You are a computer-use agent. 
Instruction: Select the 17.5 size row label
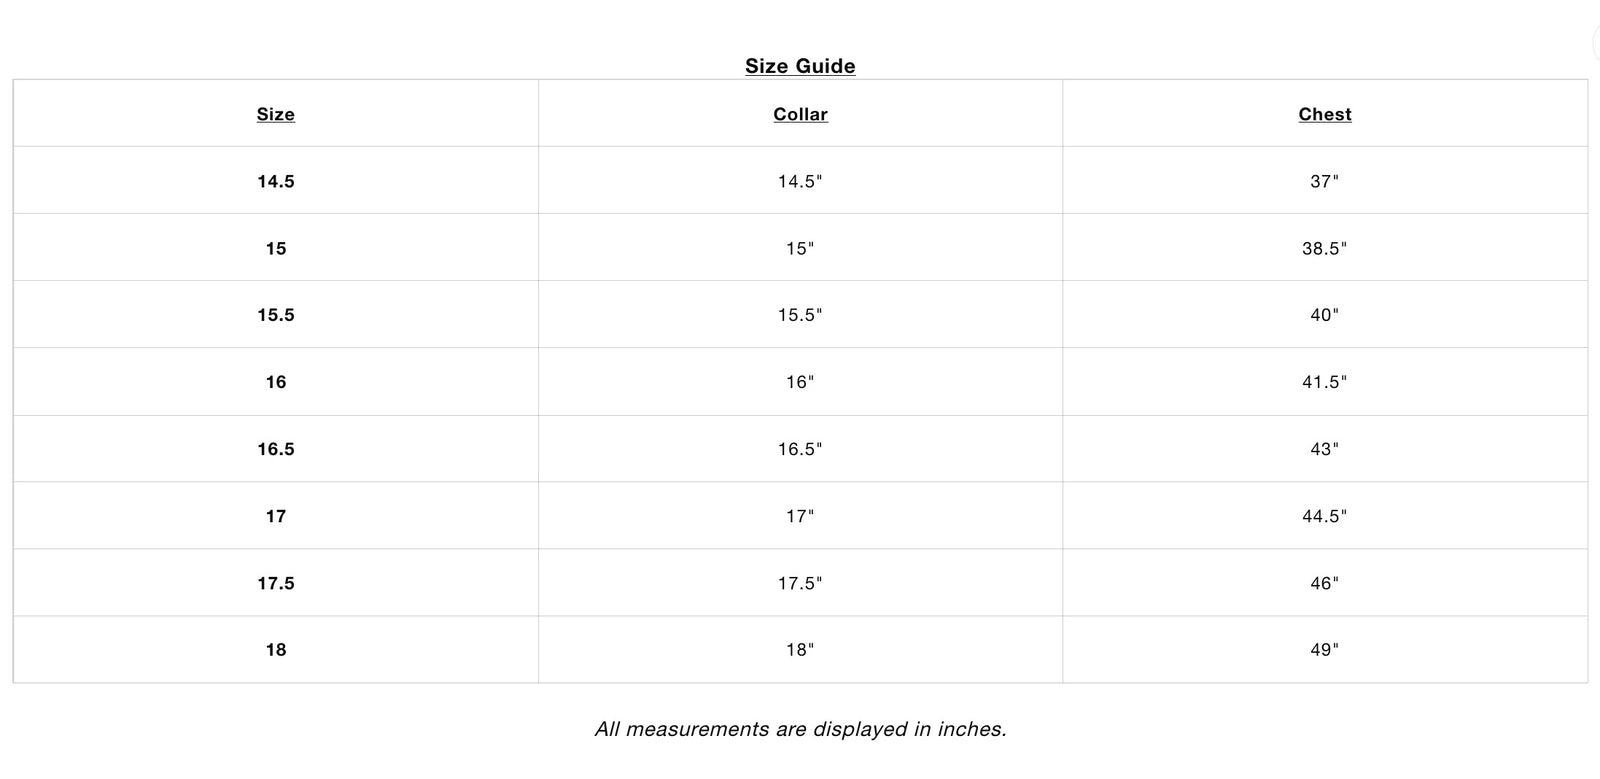[x=275, y=583]
